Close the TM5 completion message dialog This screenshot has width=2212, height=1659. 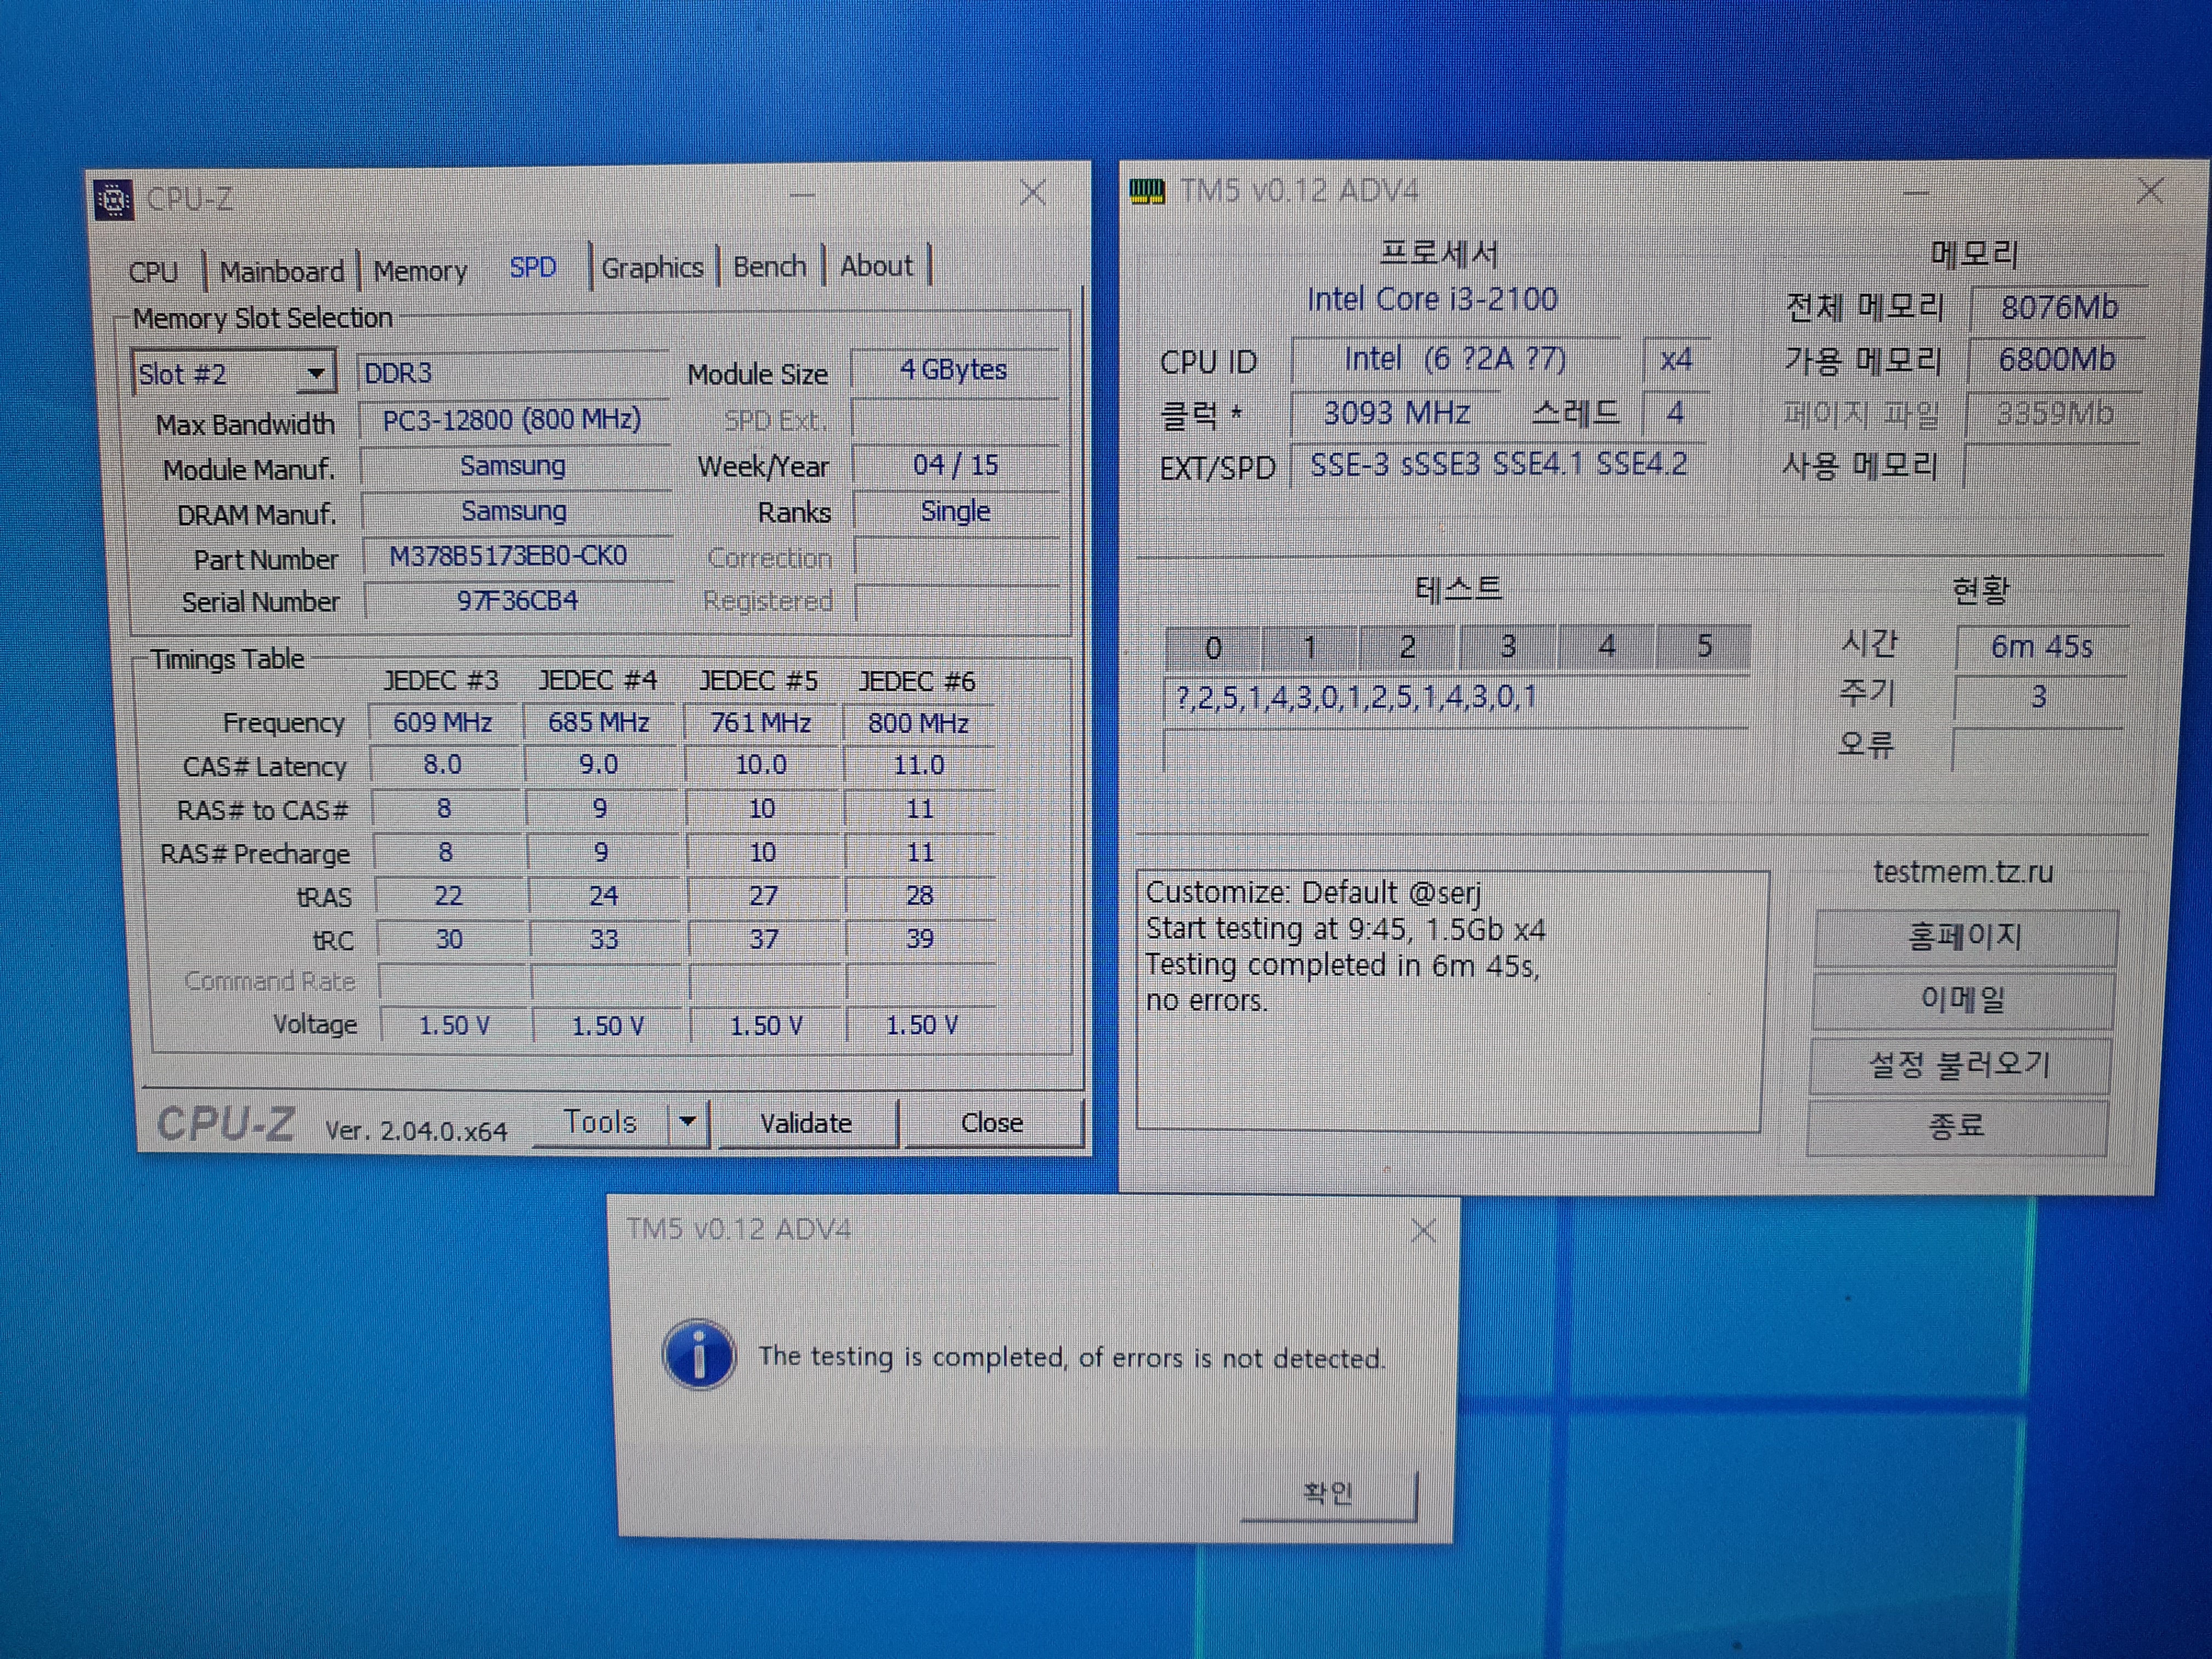point(1423,1230)
